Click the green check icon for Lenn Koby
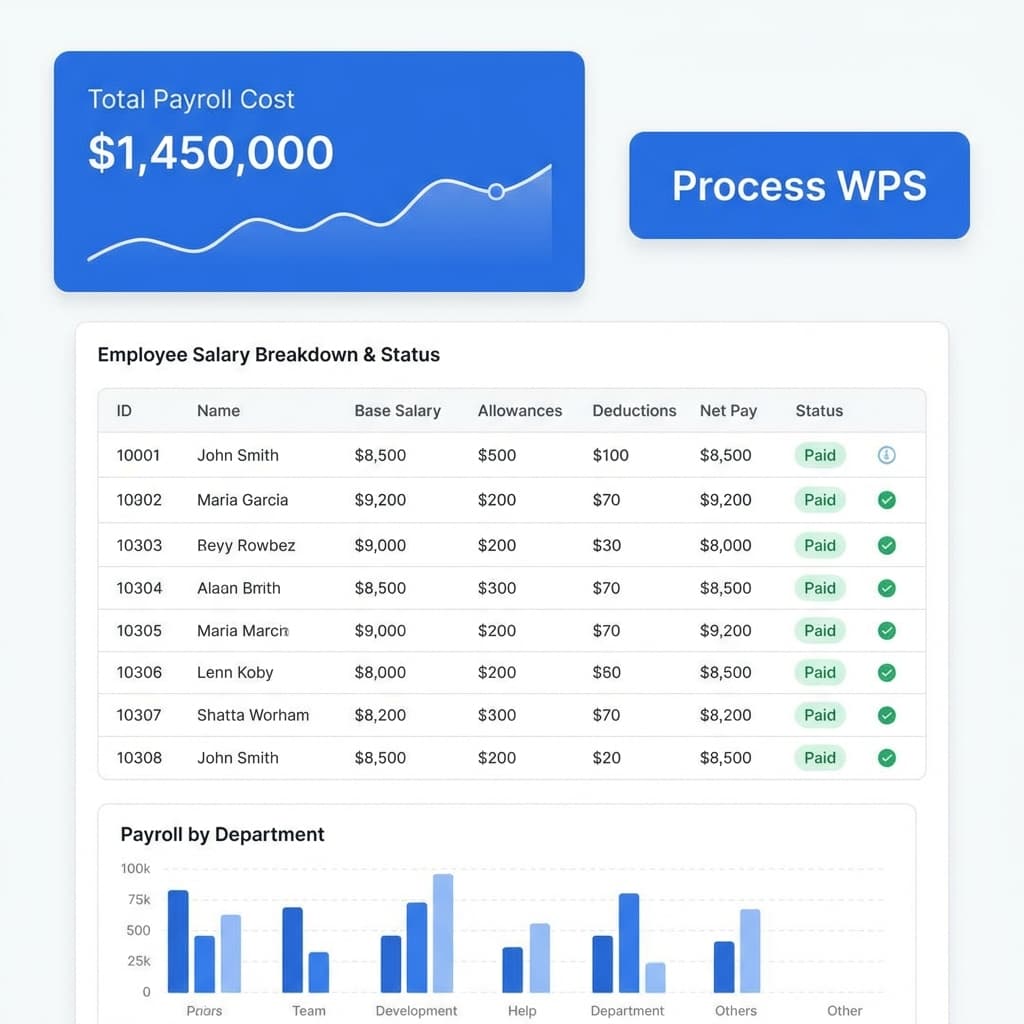The image size is (1024, 1024). tap(887, 672)
